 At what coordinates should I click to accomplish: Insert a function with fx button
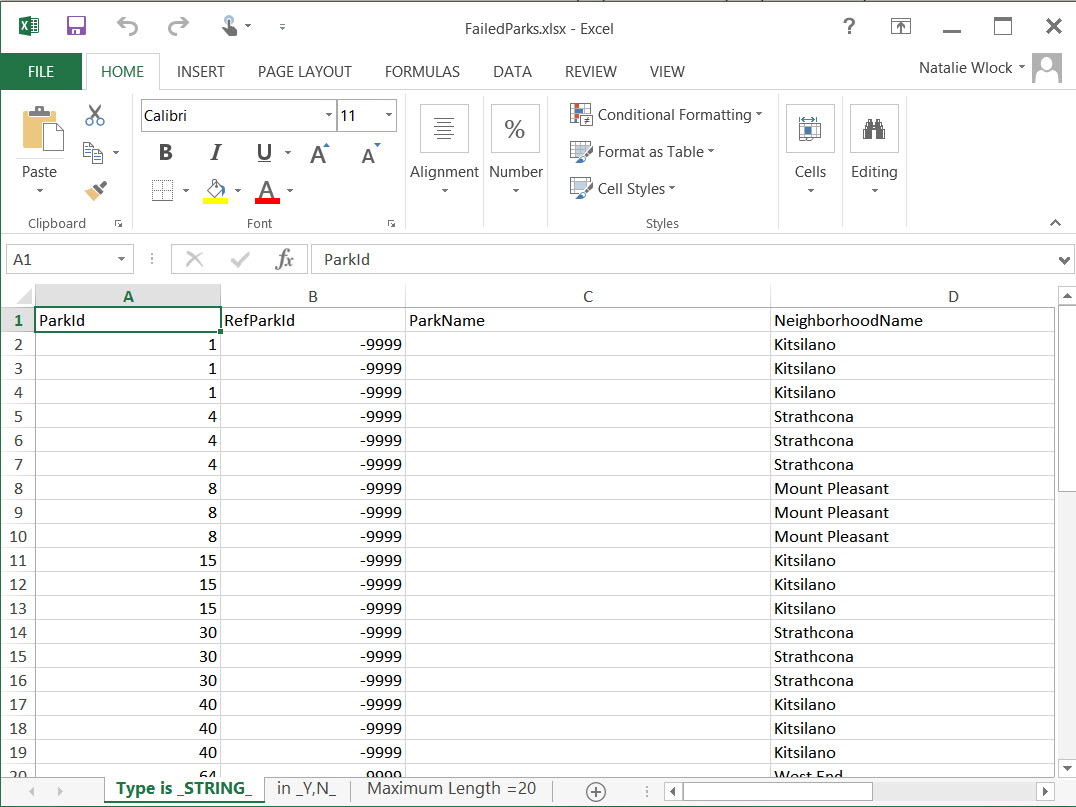click(x=286, y=258)
